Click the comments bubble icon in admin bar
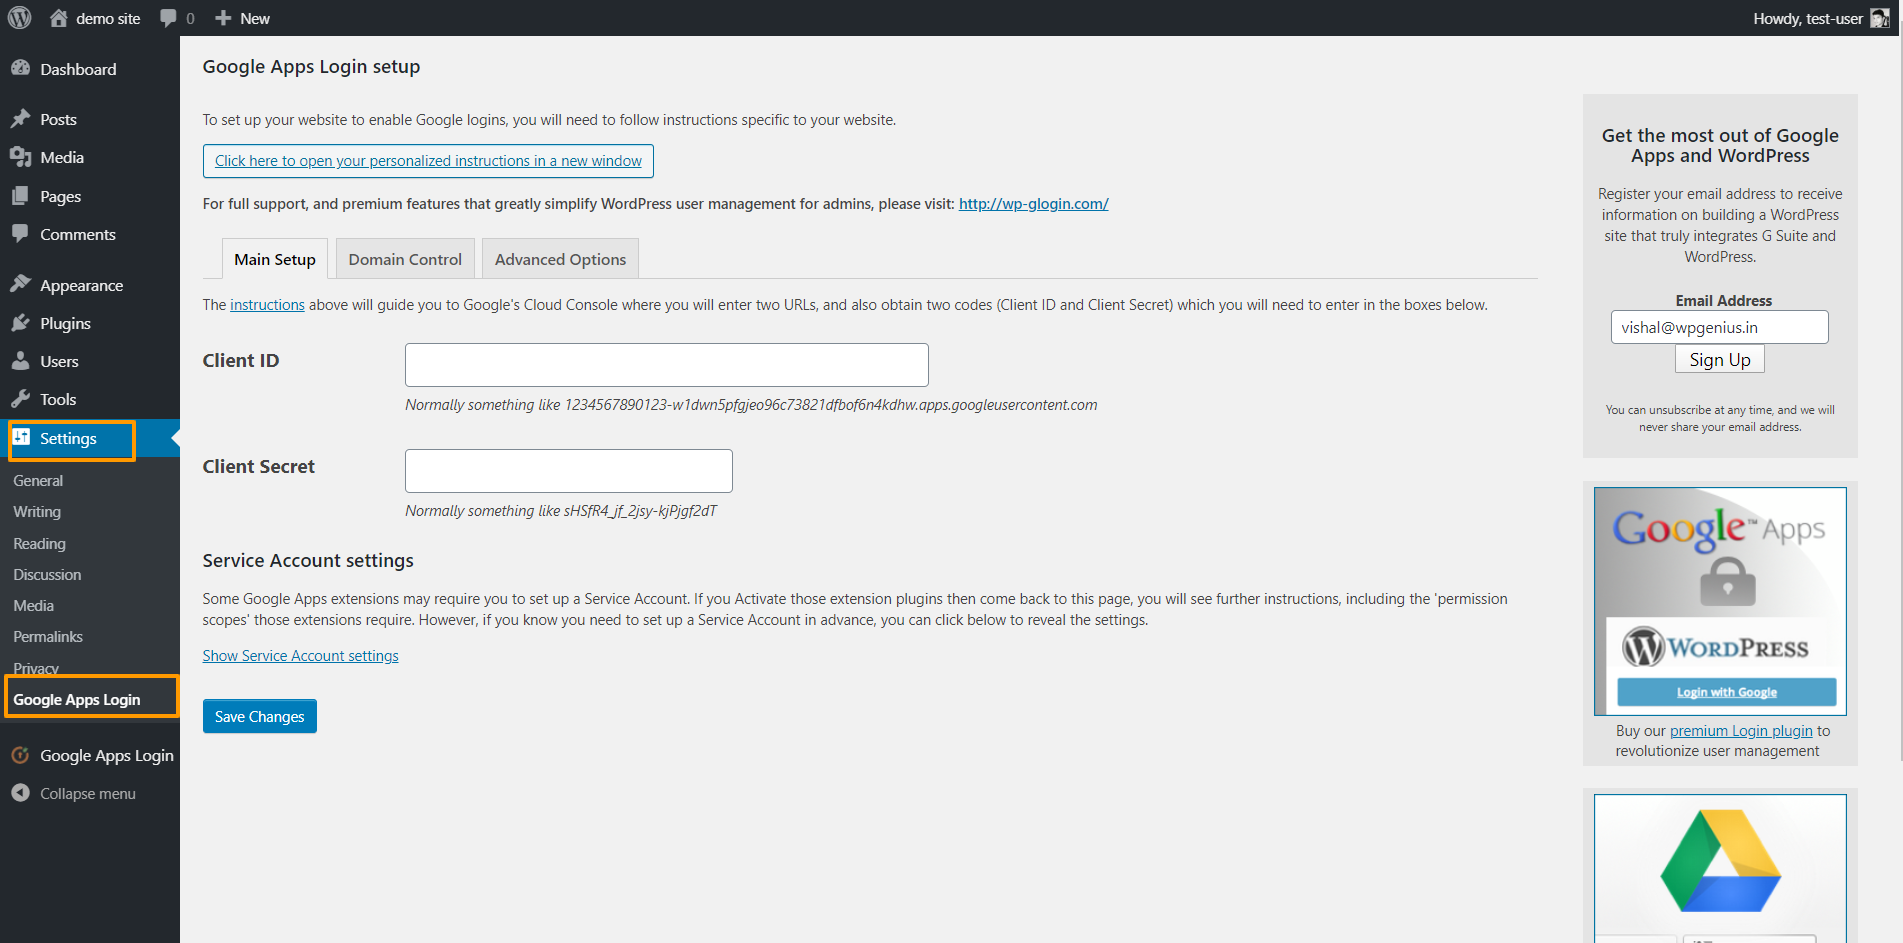 coord(168,18)
